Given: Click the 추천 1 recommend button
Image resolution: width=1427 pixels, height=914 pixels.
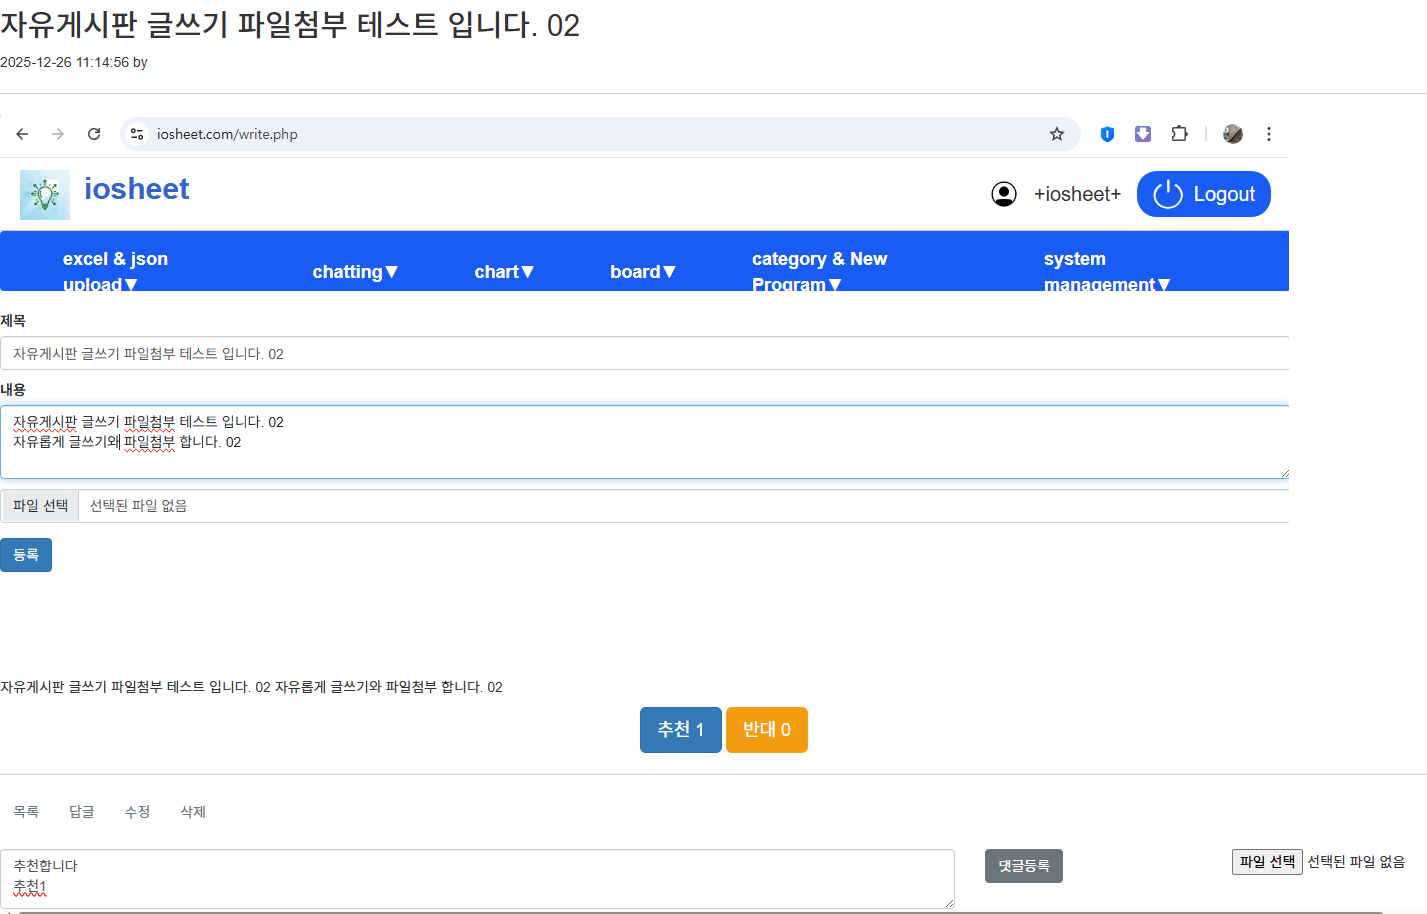Looking at the screenshot, I should tap(680, 730).
